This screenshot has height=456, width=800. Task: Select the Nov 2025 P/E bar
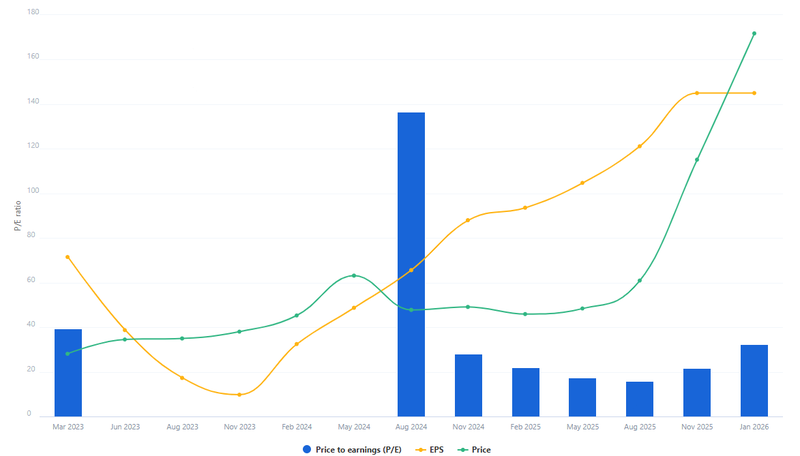(x=697, y=392)
